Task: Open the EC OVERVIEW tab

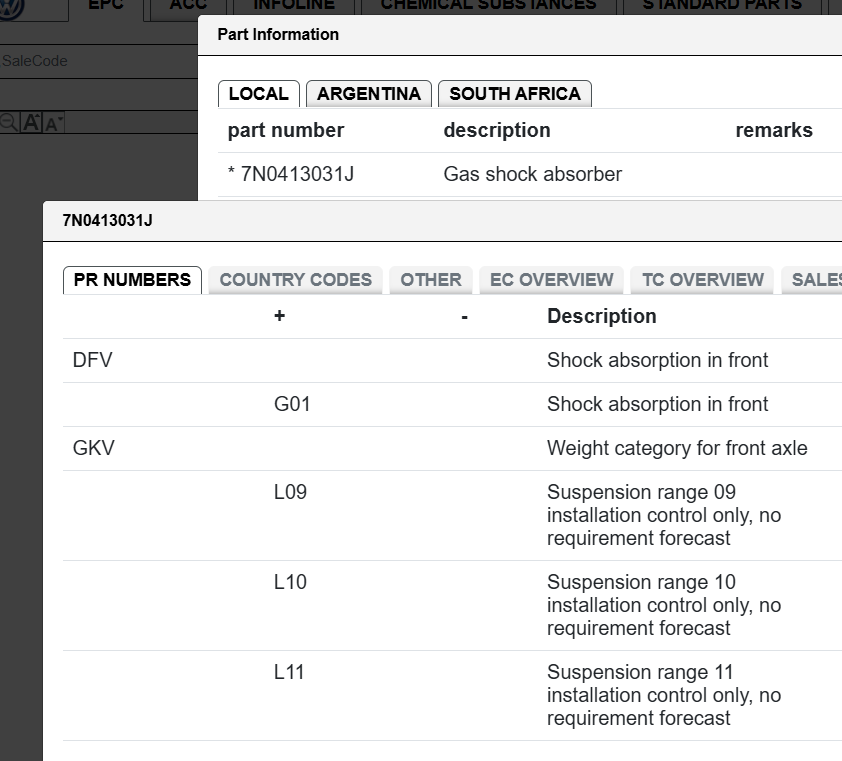Action: pos(551,280)
